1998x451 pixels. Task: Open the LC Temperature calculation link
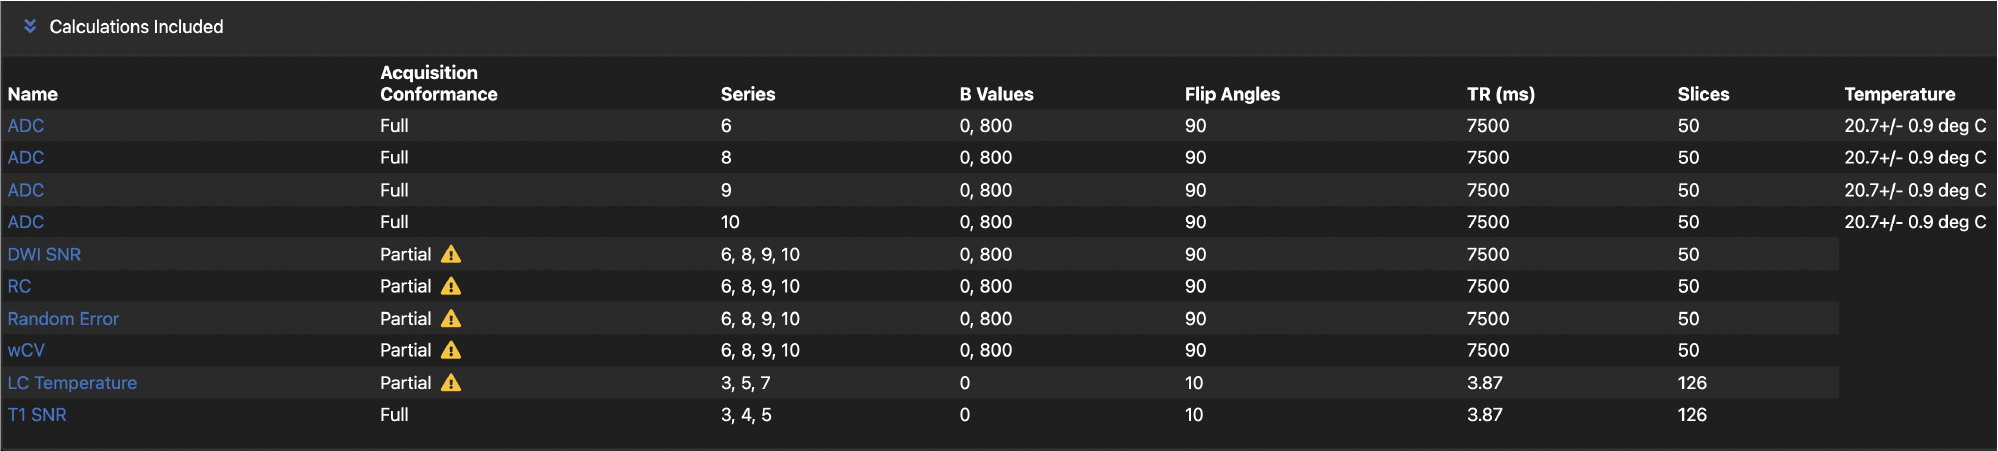point(72,383)
